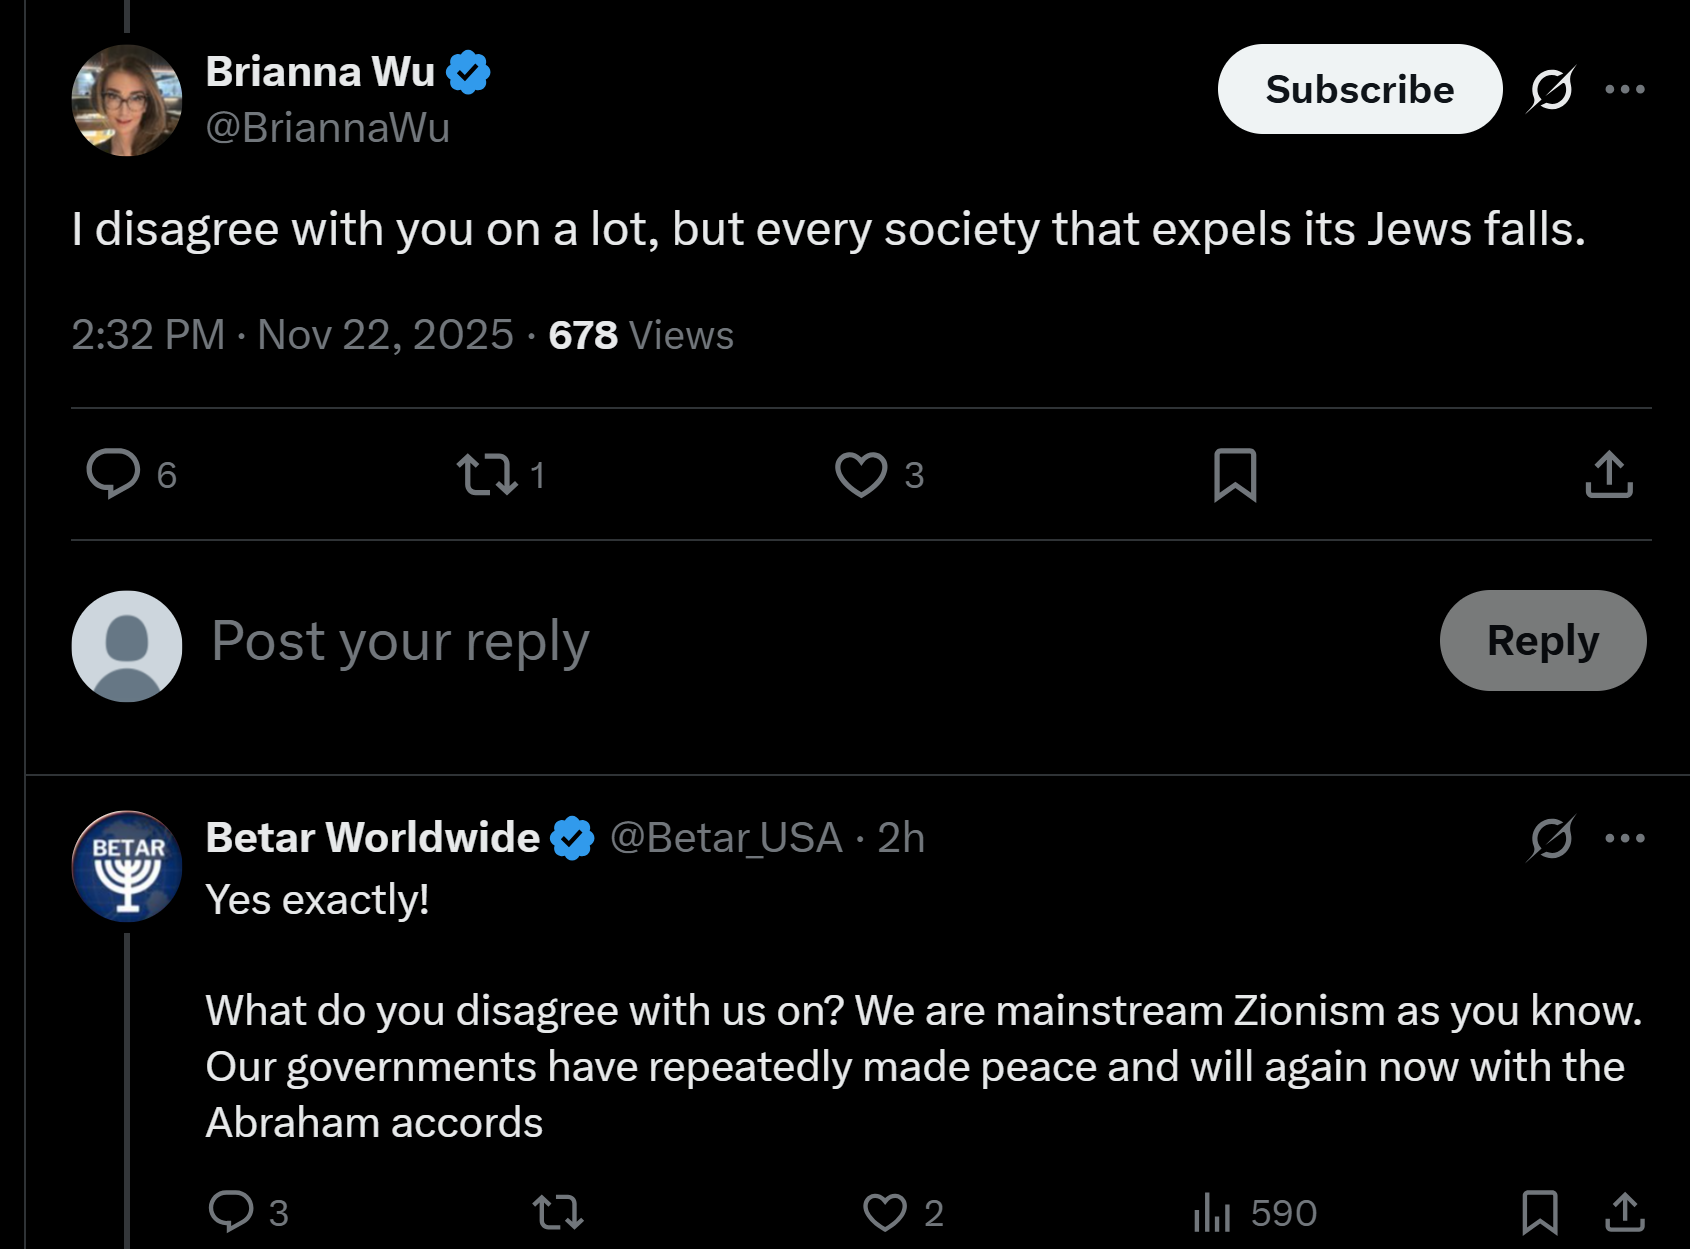Open the three-dot more menu on Brianna Wu's post

click(x=1625, y=89)
